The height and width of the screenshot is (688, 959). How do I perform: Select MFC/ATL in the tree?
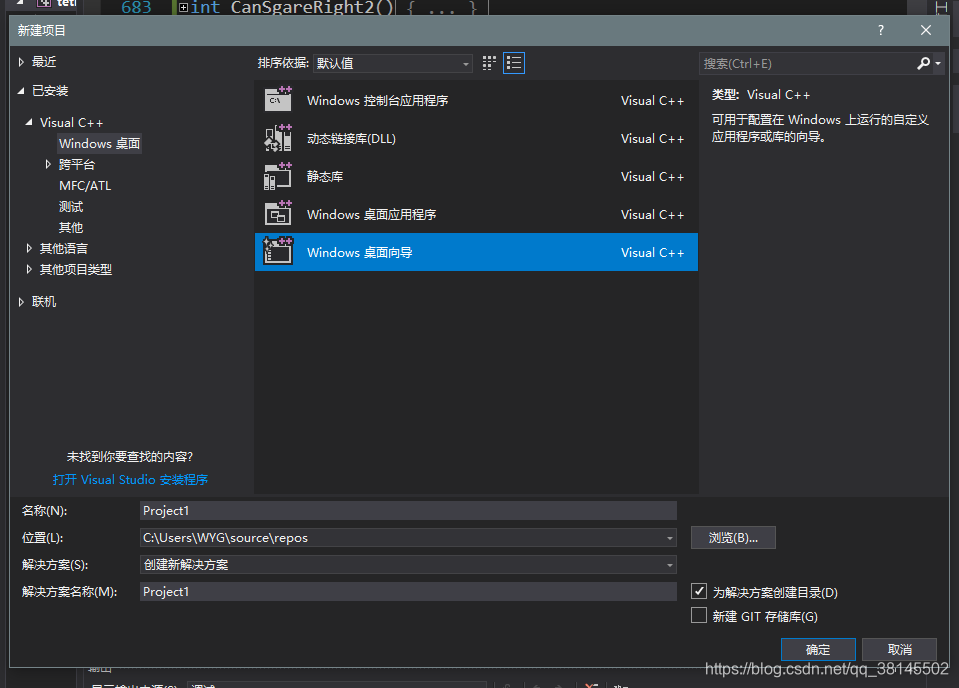tap(85, 185)
